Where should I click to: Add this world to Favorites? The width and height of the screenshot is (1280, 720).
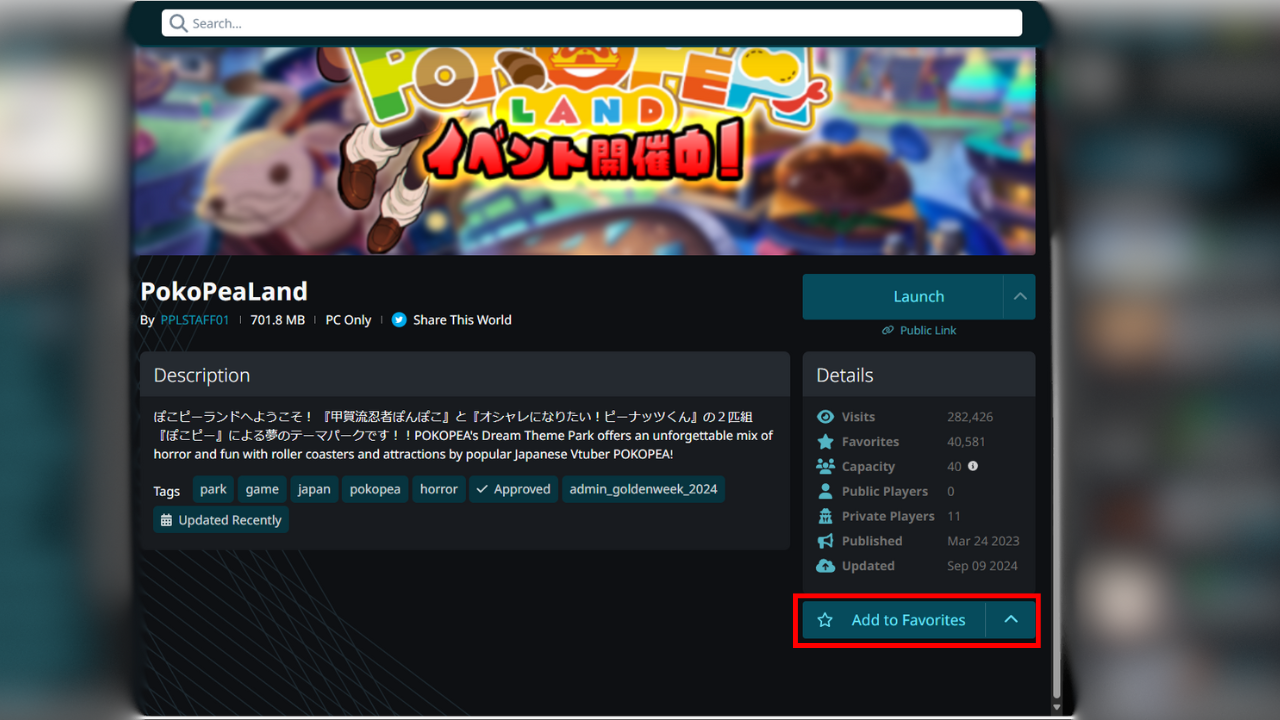point(894,620)
